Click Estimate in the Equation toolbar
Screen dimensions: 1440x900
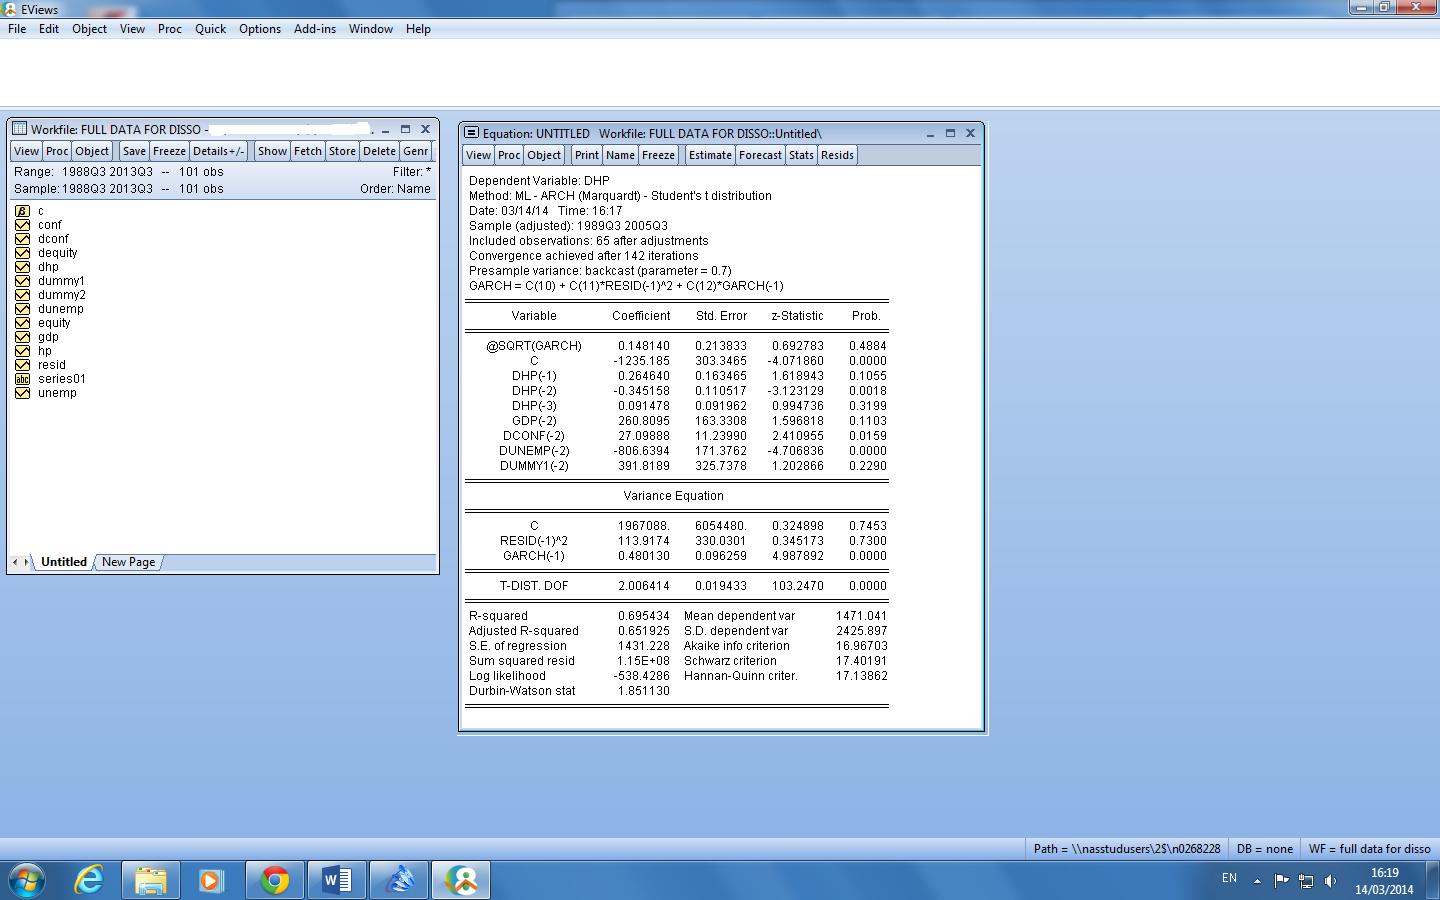tap(710, 155)
